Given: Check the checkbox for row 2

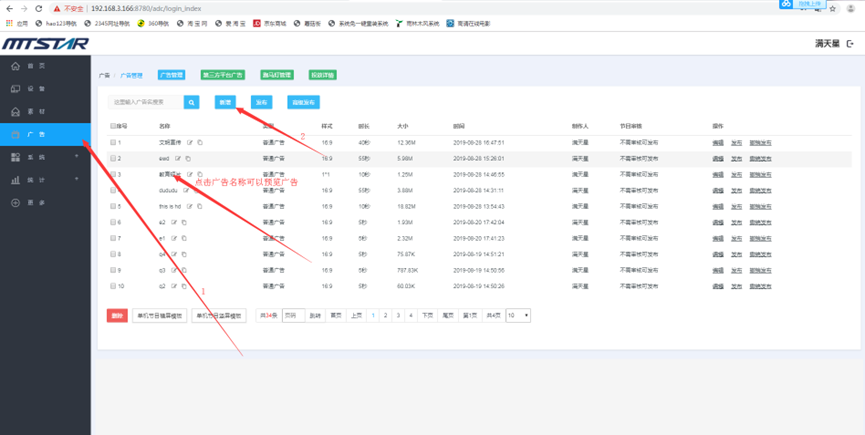Looking at the screenshot, I should coord(114,158).
